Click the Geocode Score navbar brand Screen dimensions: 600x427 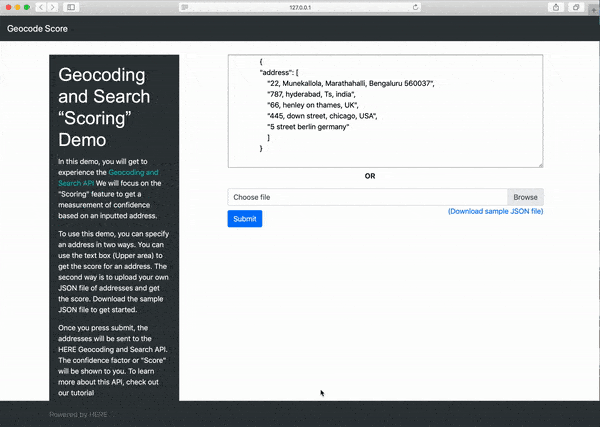(37, 29)
